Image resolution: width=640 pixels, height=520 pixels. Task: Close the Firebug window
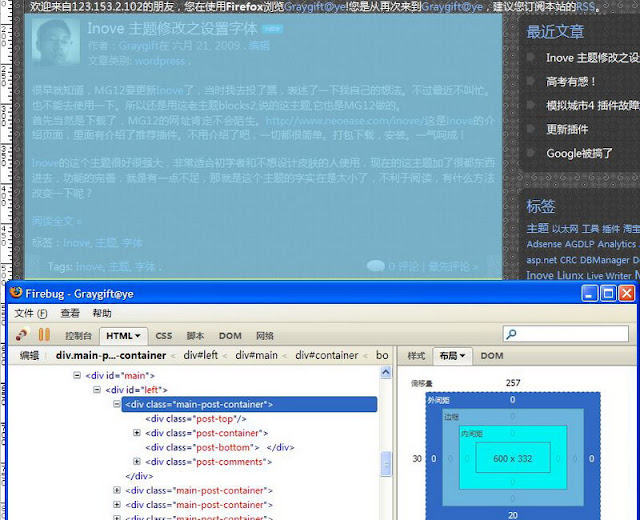coord(627,293)
